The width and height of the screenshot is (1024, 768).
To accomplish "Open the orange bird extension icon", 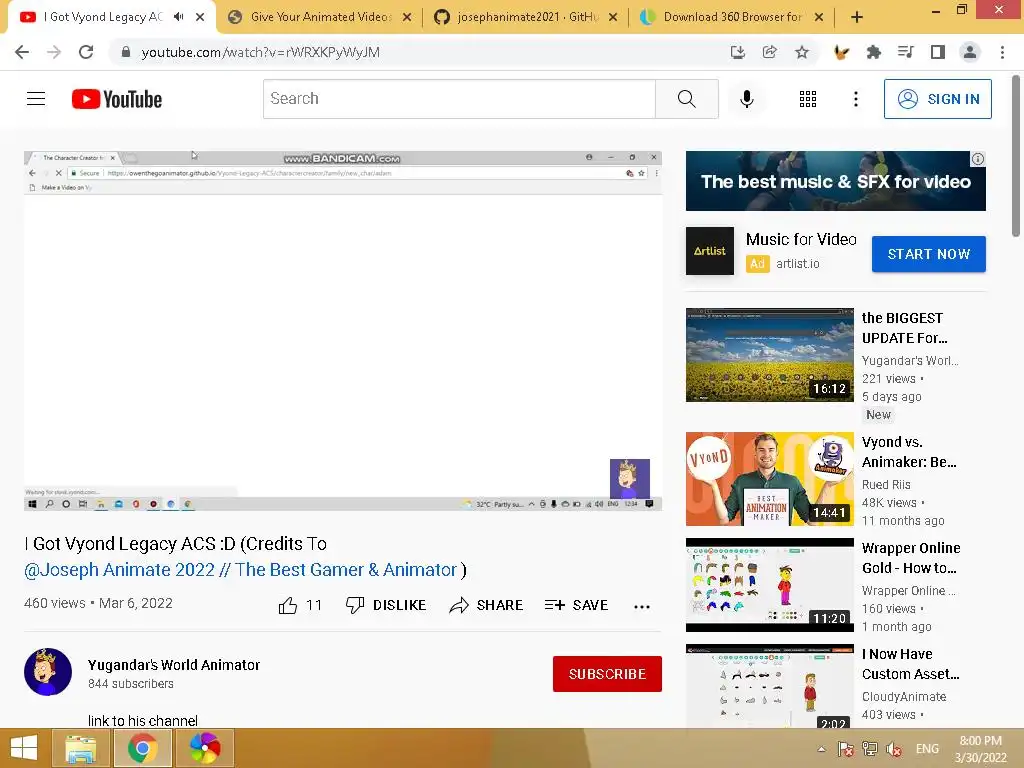I will [x=841, y=52].
